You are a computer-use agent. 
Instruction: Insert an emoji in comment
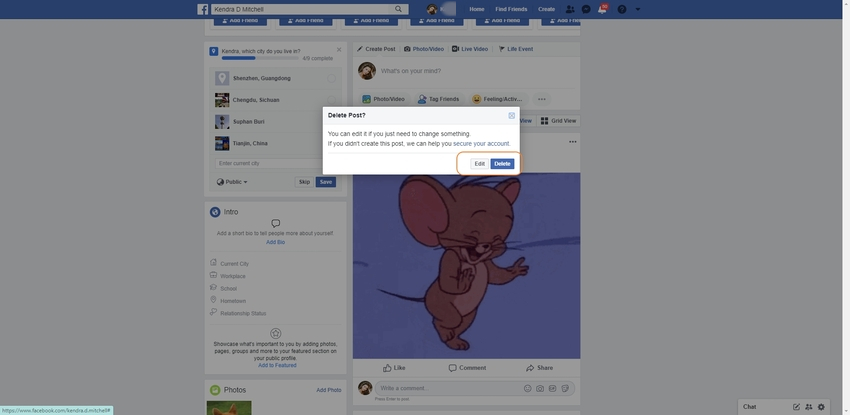[x=527, y=388]
